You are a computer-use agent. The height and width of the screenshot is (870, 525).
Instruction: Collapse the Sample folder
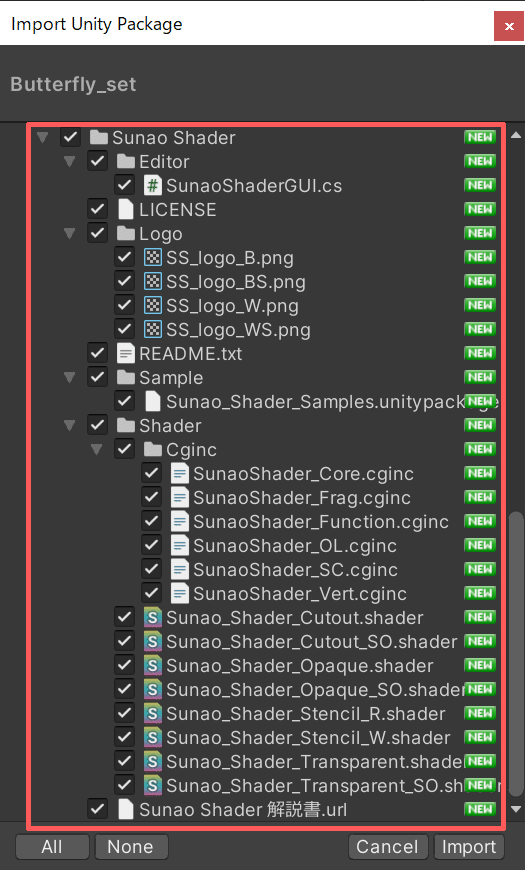tap(70, 378)
